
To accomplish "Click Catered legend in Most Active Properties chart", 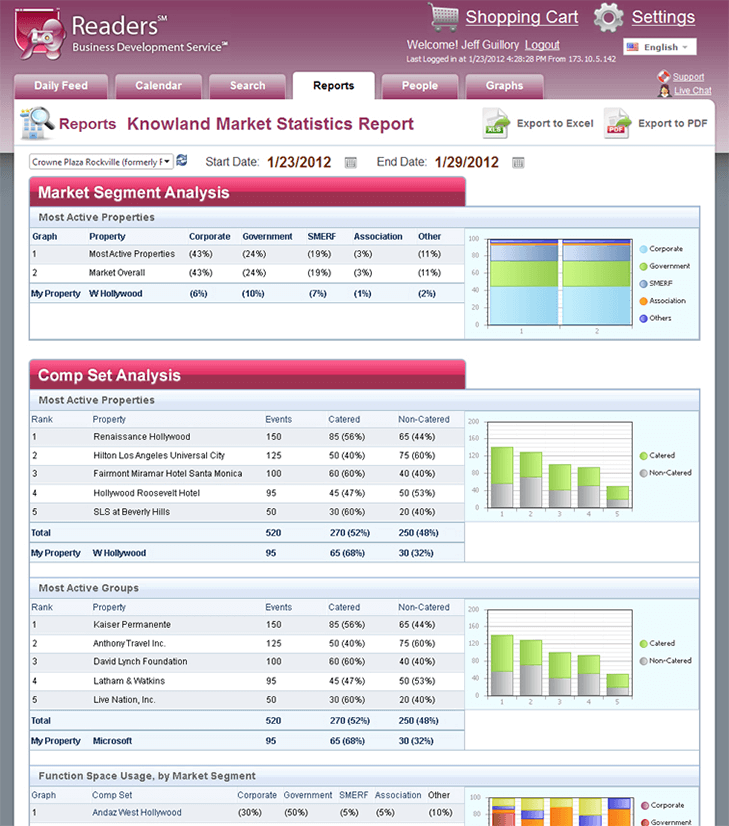I will coord(657,456).
